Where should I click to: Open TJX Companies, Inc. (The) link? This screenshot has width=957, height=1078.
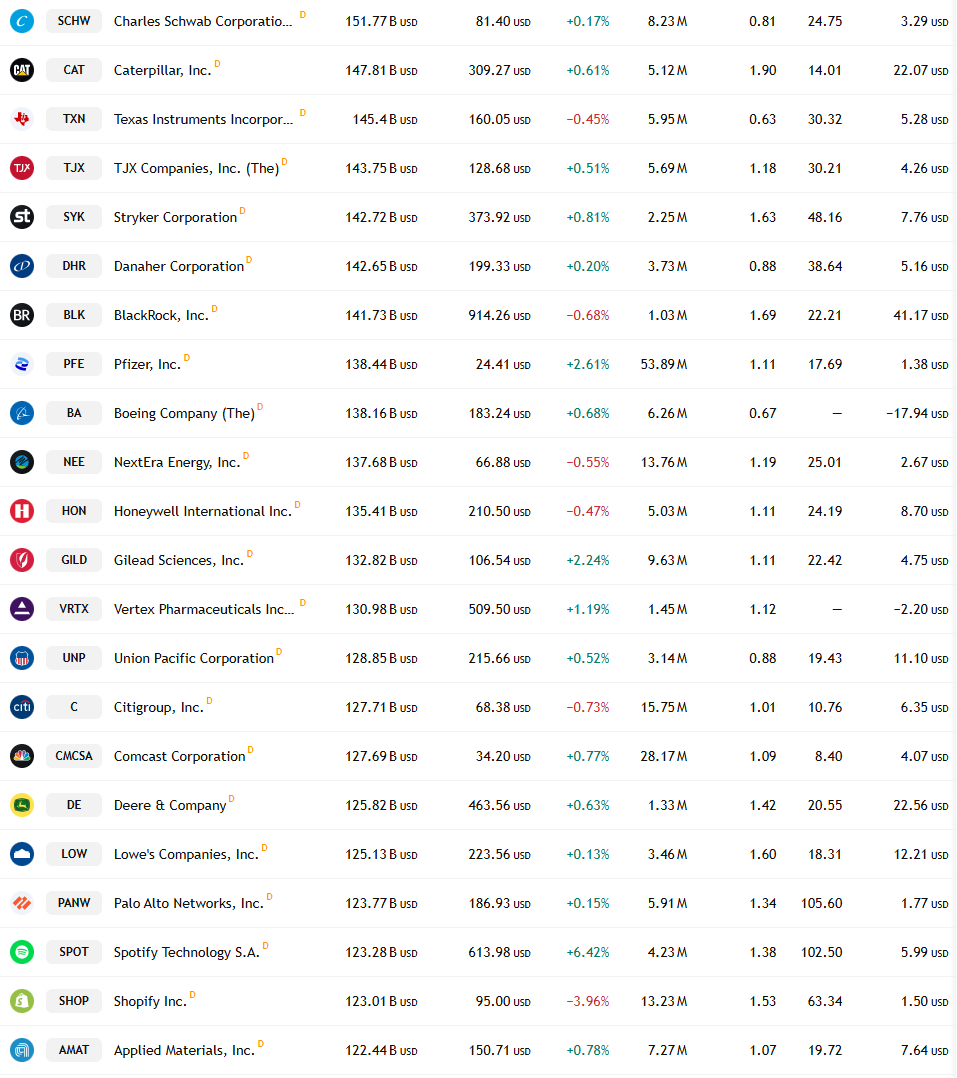click(x=197, y=168)
